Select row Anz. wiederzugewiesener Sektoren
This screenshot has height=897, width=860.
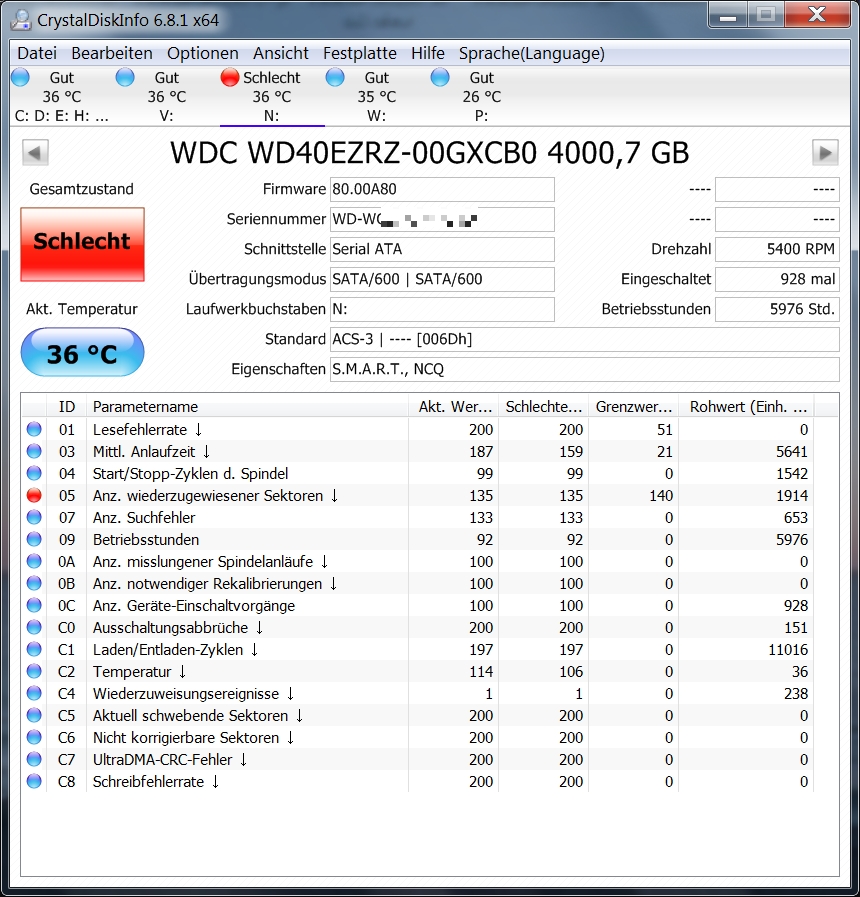pos(418,495)
